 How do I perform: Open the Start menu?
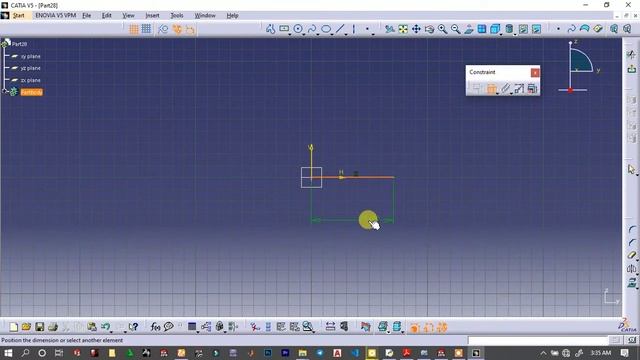click(x=18, y=16)
